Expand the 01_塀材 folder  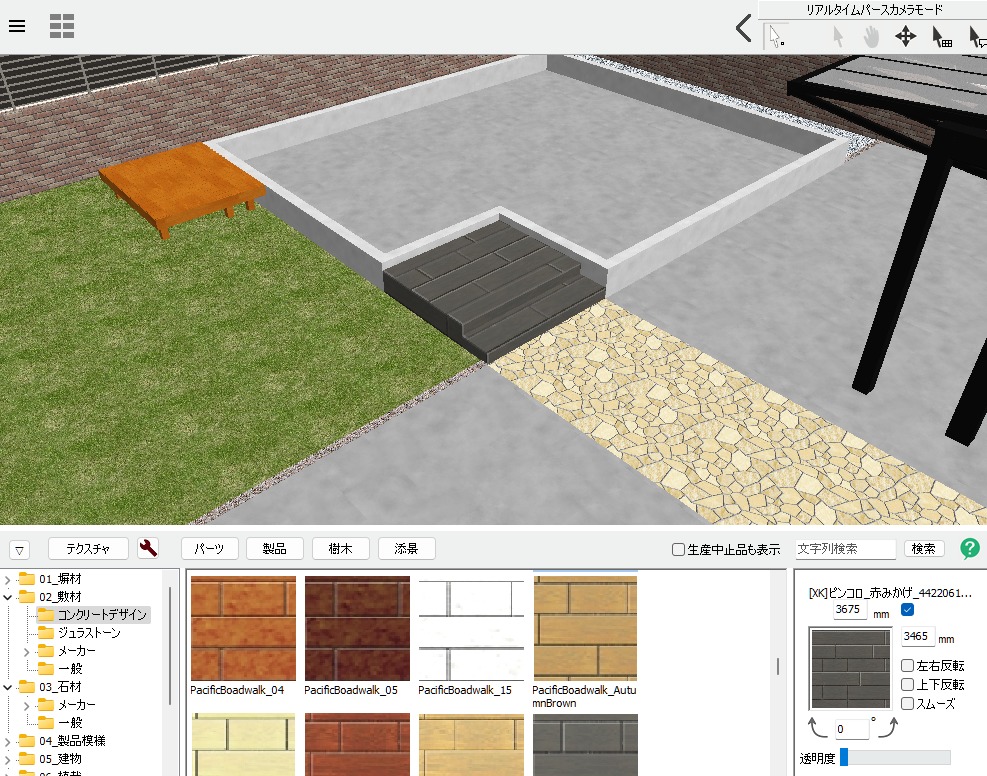tap(8, 579)
